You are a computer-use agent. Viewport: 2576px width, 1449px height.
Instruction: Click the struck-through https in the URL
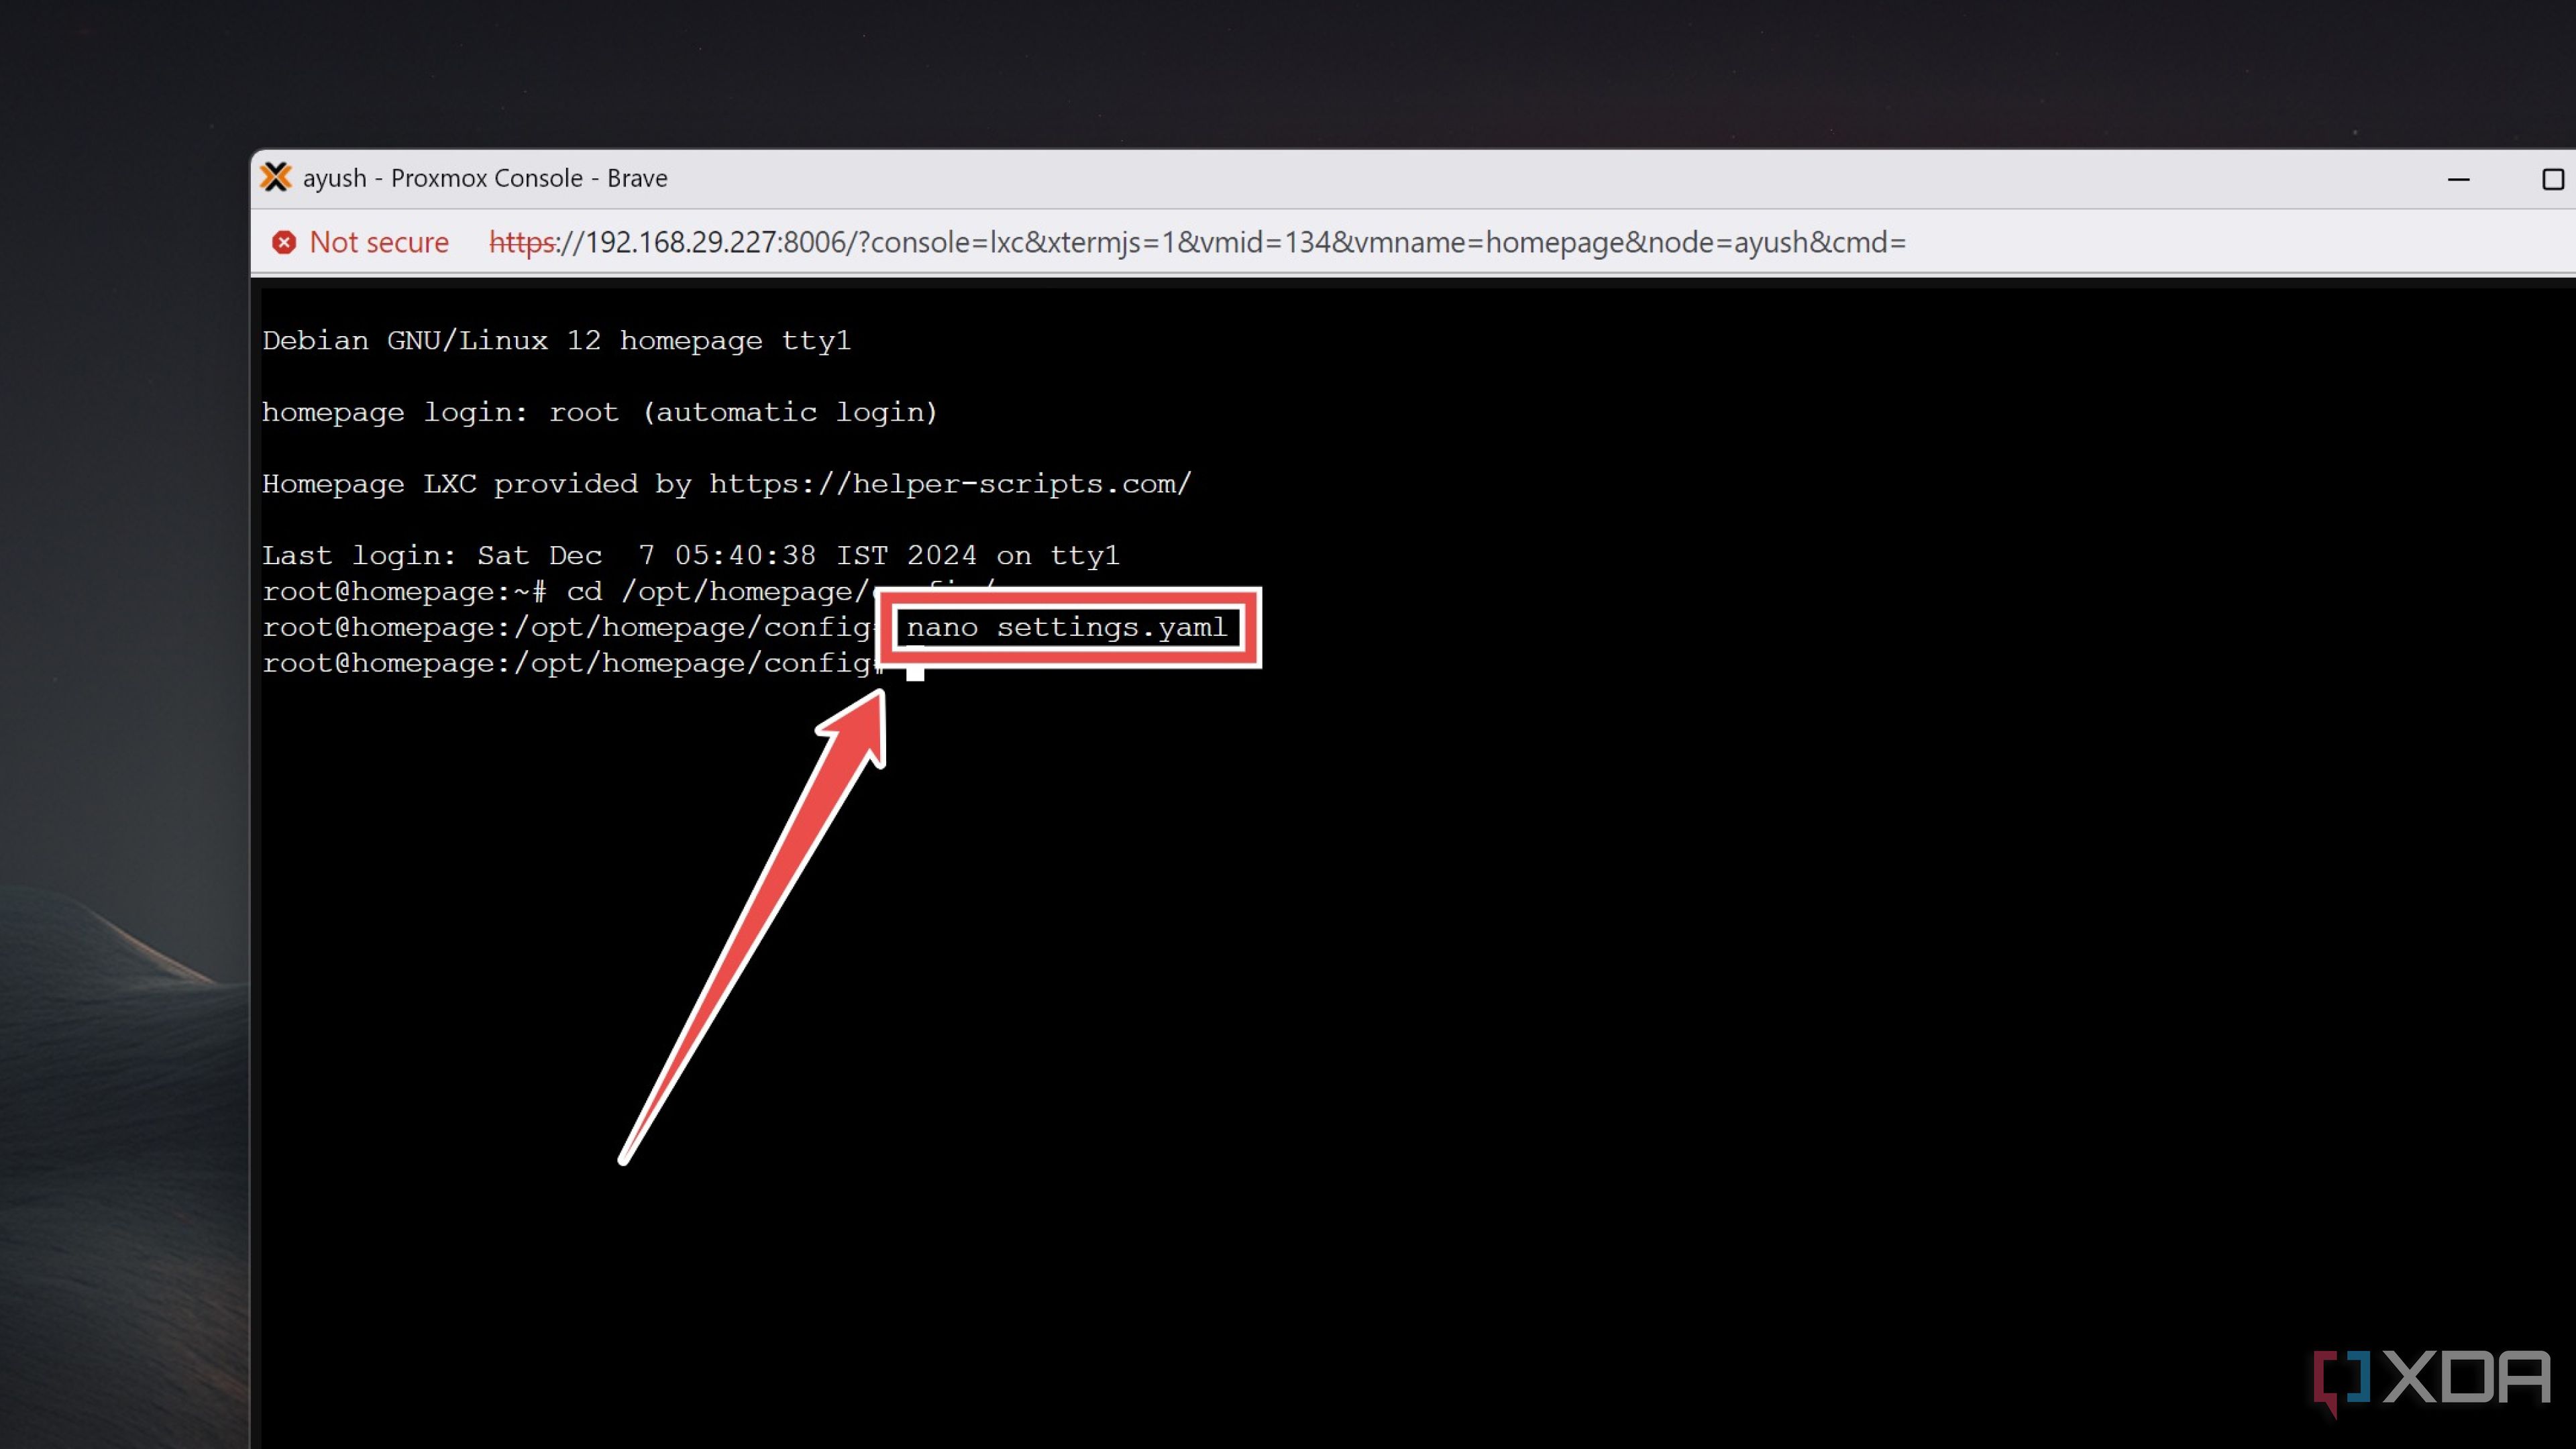pyautogui.click(x=521, y=242)
